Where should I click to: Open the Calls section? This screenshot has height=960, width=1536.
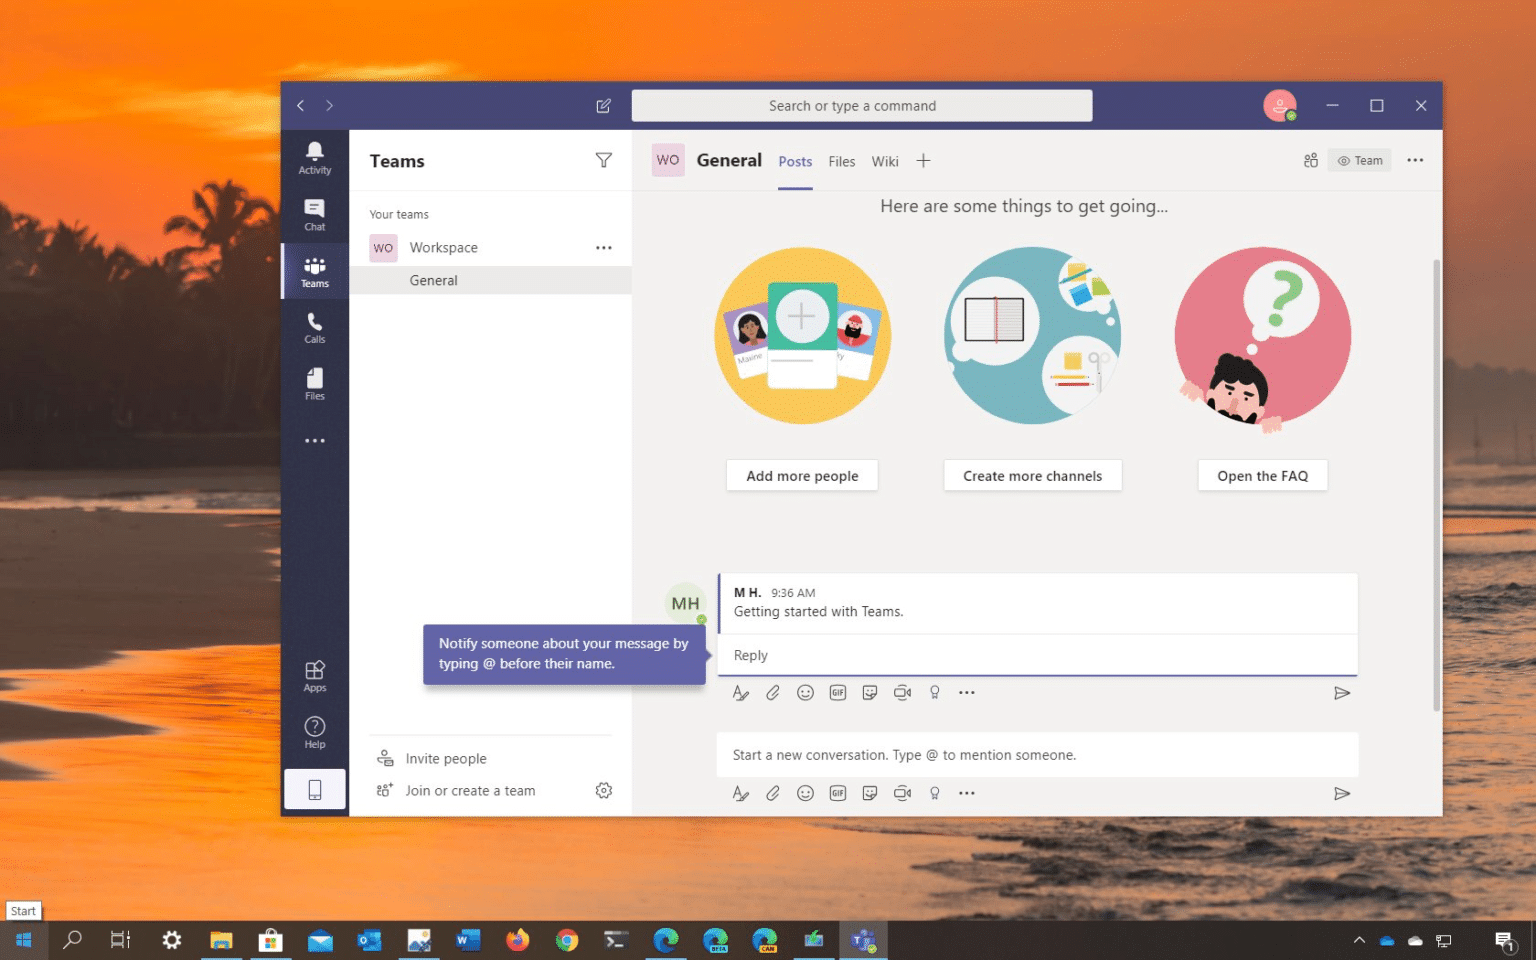click(314, 326)
